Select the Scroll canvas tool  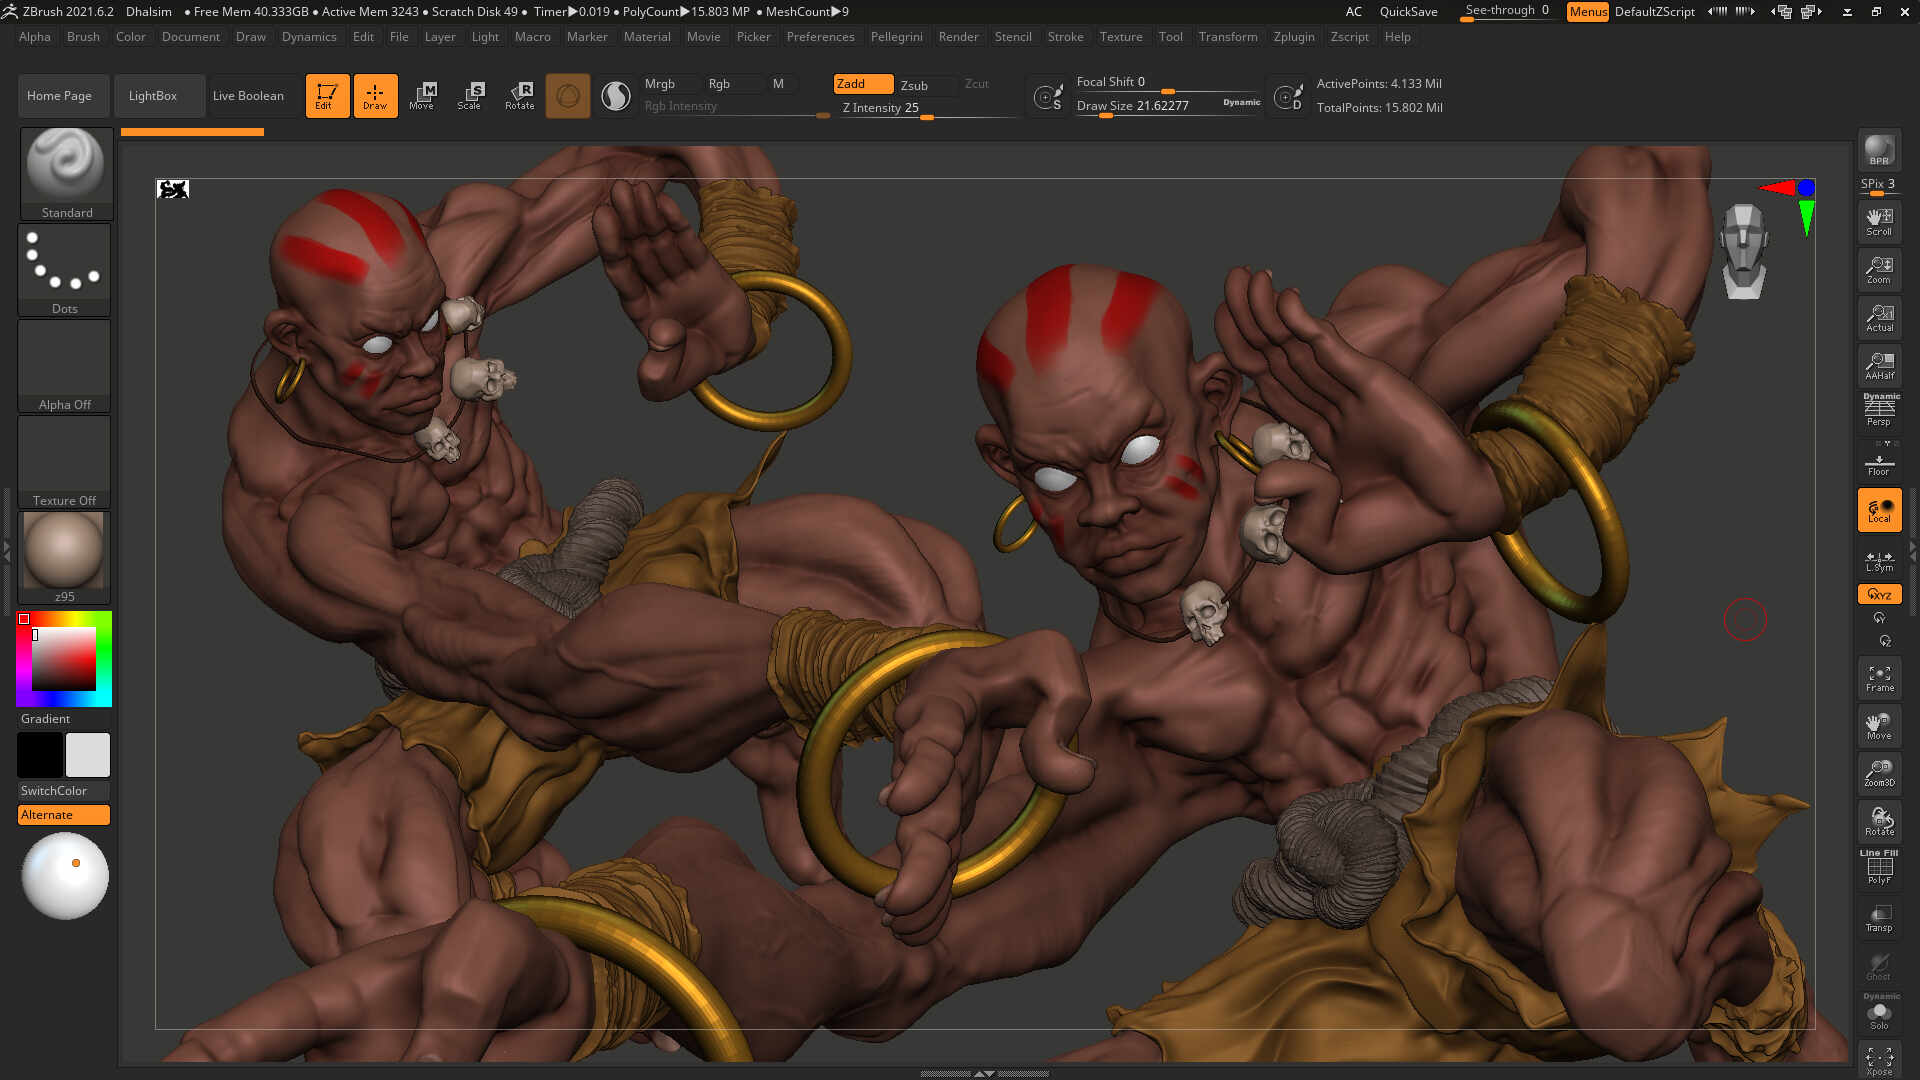(1879, 221)
